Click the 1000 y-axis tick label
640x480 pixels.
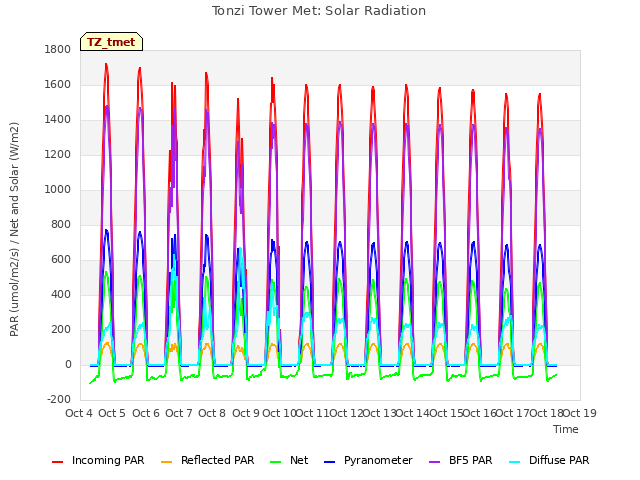point(58,189)
